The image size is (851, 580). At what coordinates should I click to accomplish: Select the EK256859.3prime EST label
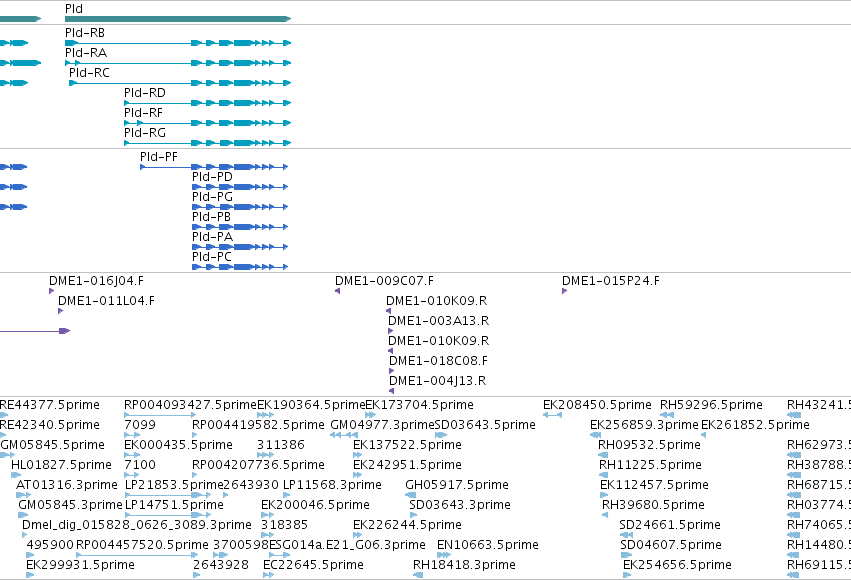pyautogui.click(x=644, y=425)
